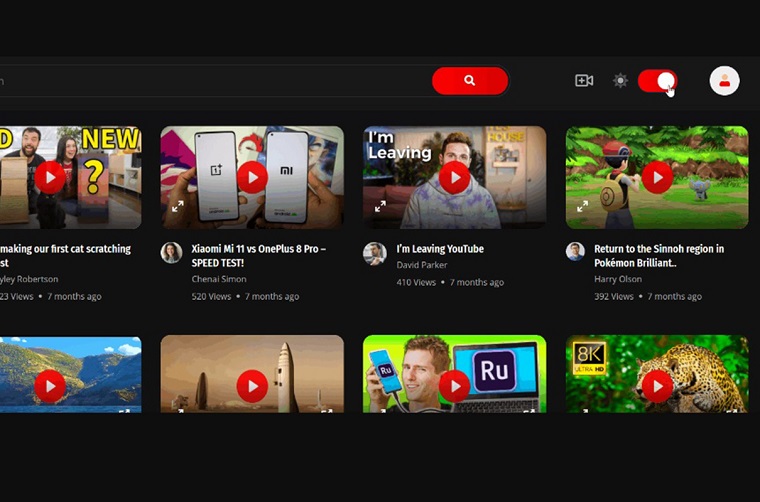The height and width of the screenshot is (502, 760).
Task: Click '7 months ago' under Harry Olson
Action: 674,297
